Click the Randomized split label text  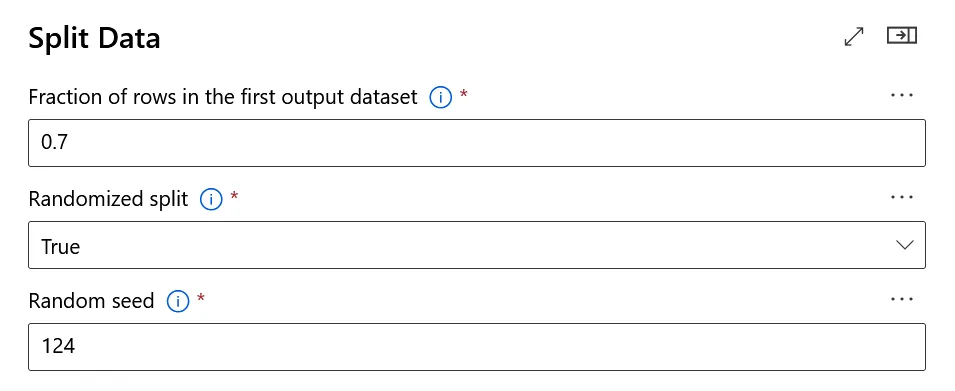pyautogui.click(x=108, y=199)
